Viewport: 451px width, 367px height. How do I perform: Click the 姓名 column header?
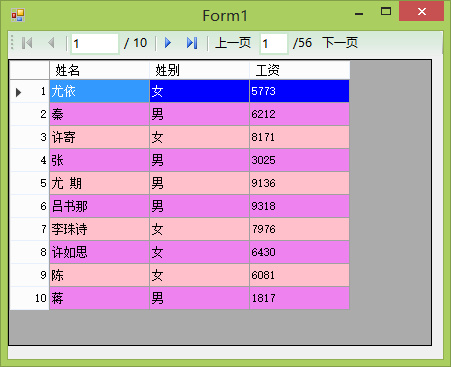pos(99,70)
